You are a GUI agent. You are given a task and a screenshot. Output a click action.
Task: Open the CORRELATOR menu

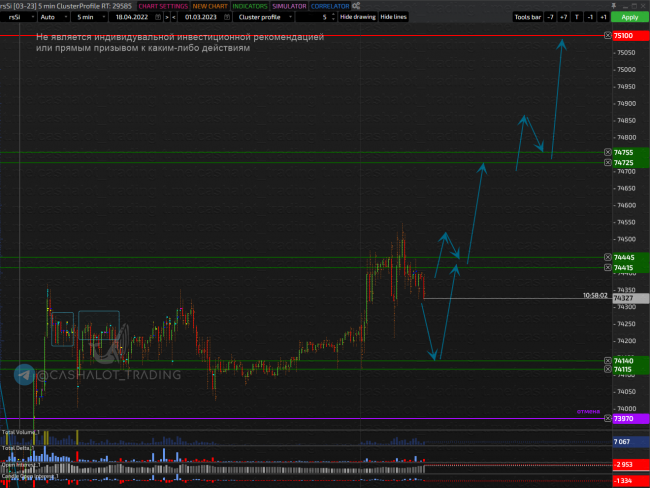pos(330,6)
